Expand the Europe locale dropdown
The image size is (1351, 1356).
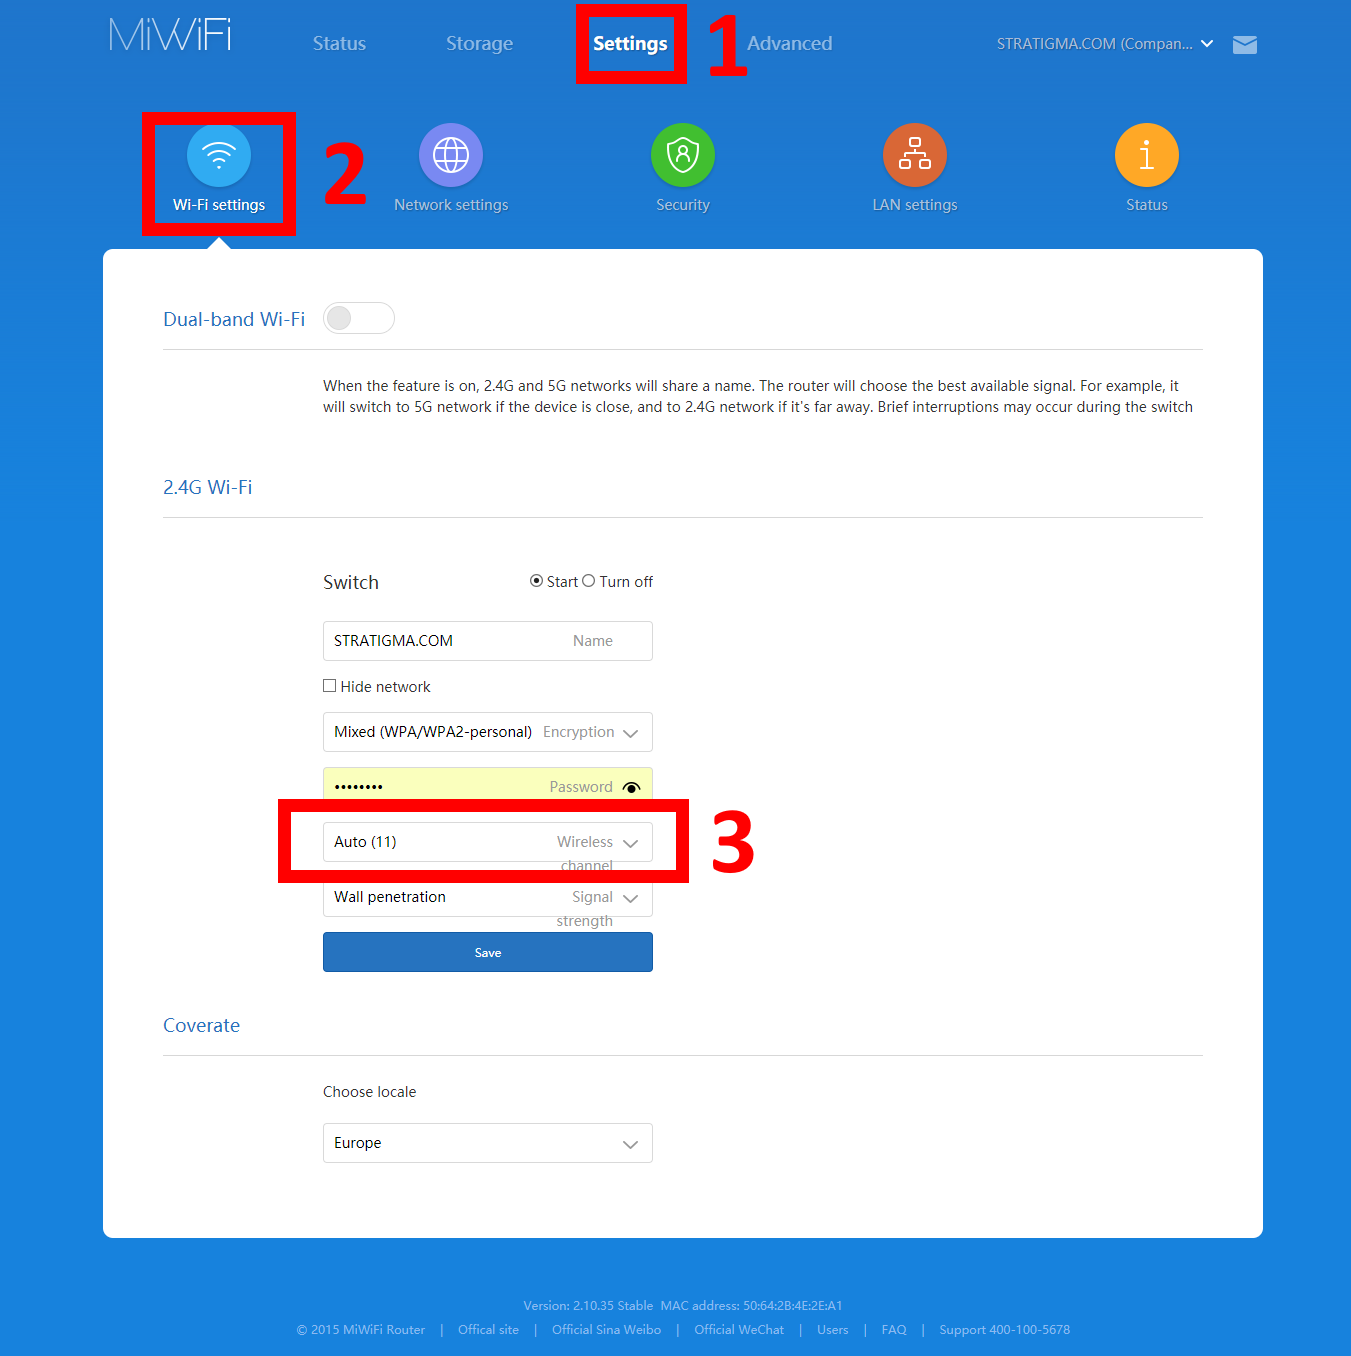tap(488, 1143)
